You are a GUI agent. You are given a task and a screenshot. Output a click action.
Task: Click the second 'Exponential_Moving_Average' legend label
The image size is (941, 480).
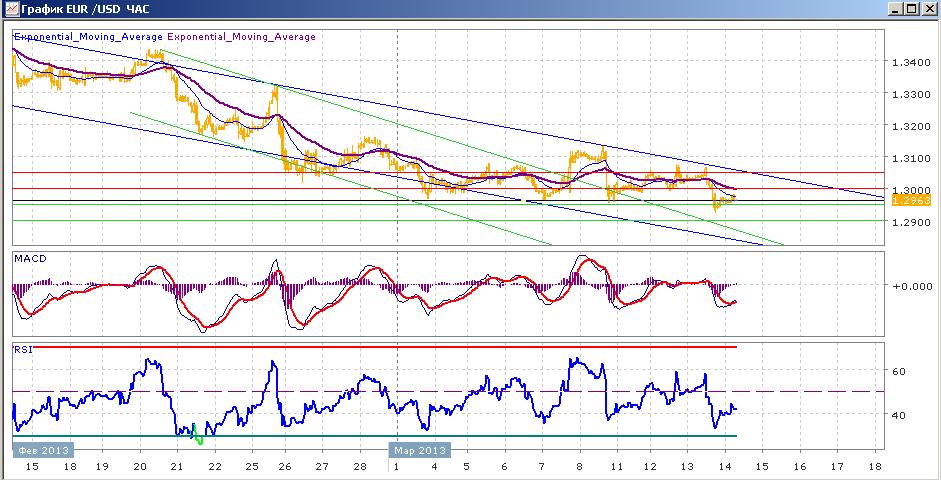click(x=241, y=37)
